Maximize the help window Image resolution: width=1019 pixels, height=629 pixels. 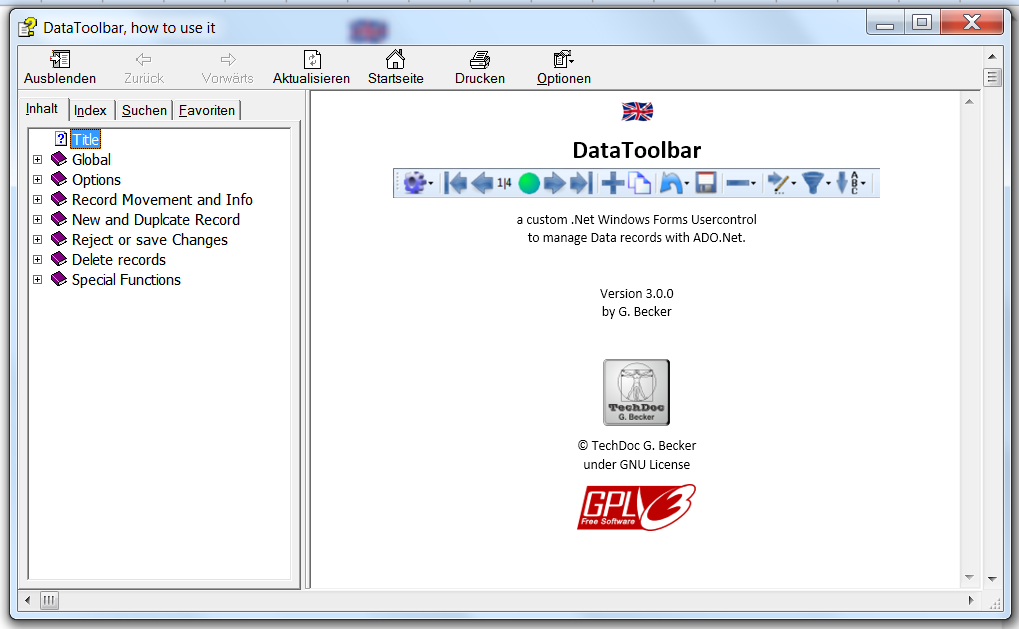(x=922, y=23)
